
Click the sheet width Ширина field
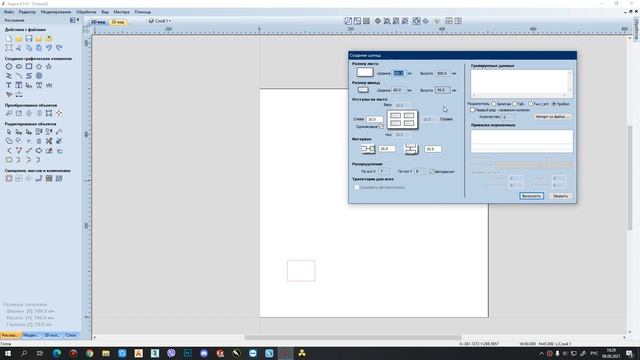click(399, 73)
